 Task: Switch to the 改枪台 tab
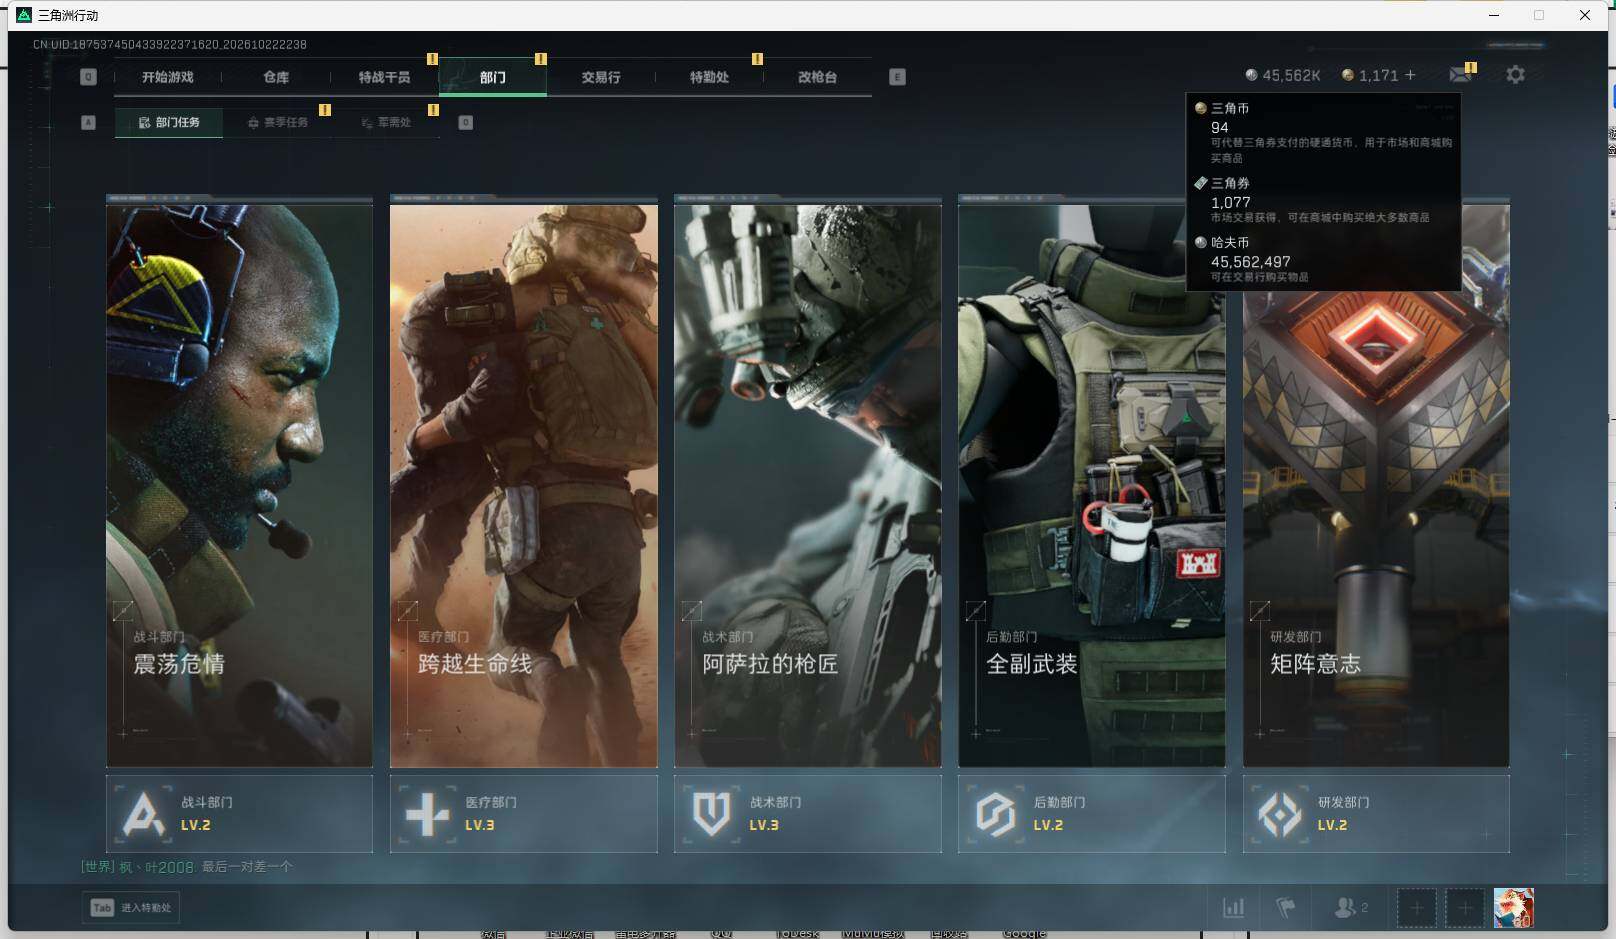pos(817,77)
